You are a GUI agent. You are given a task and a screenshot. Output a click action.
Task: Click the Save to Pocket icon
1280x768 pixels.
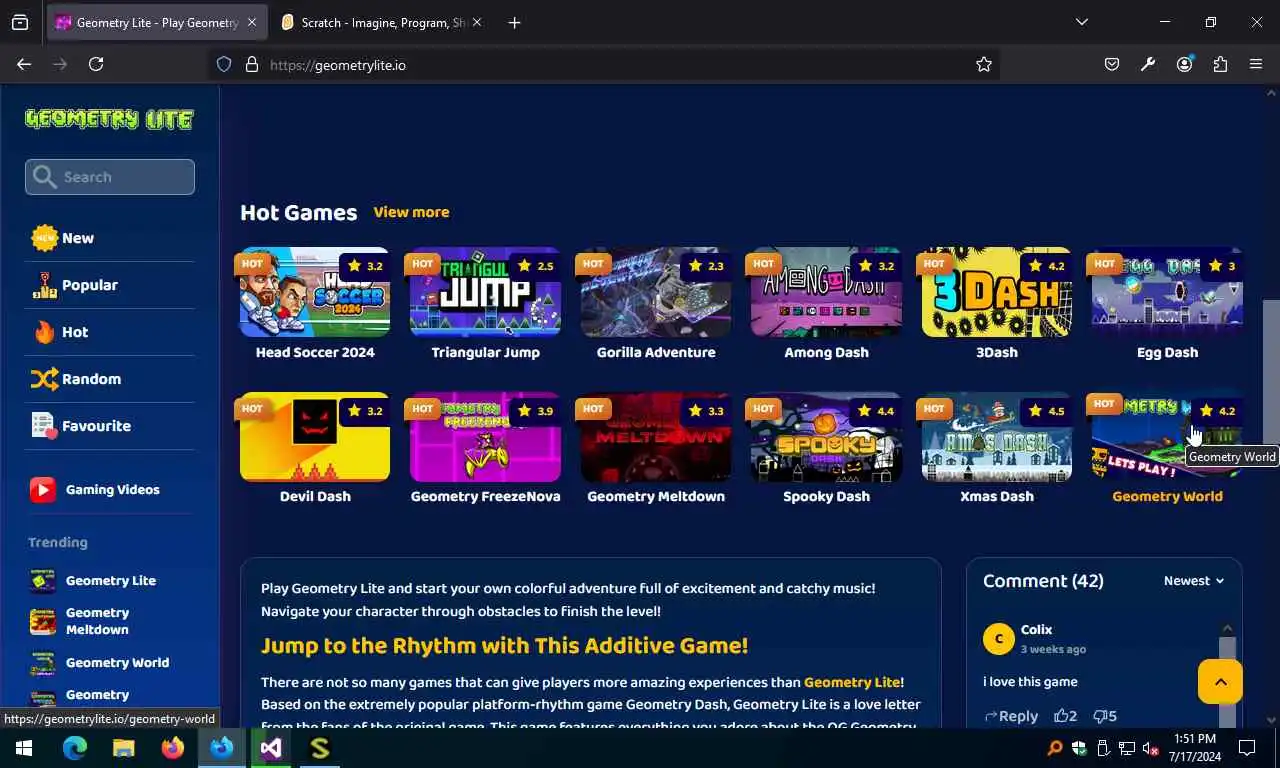(1112, 64)
